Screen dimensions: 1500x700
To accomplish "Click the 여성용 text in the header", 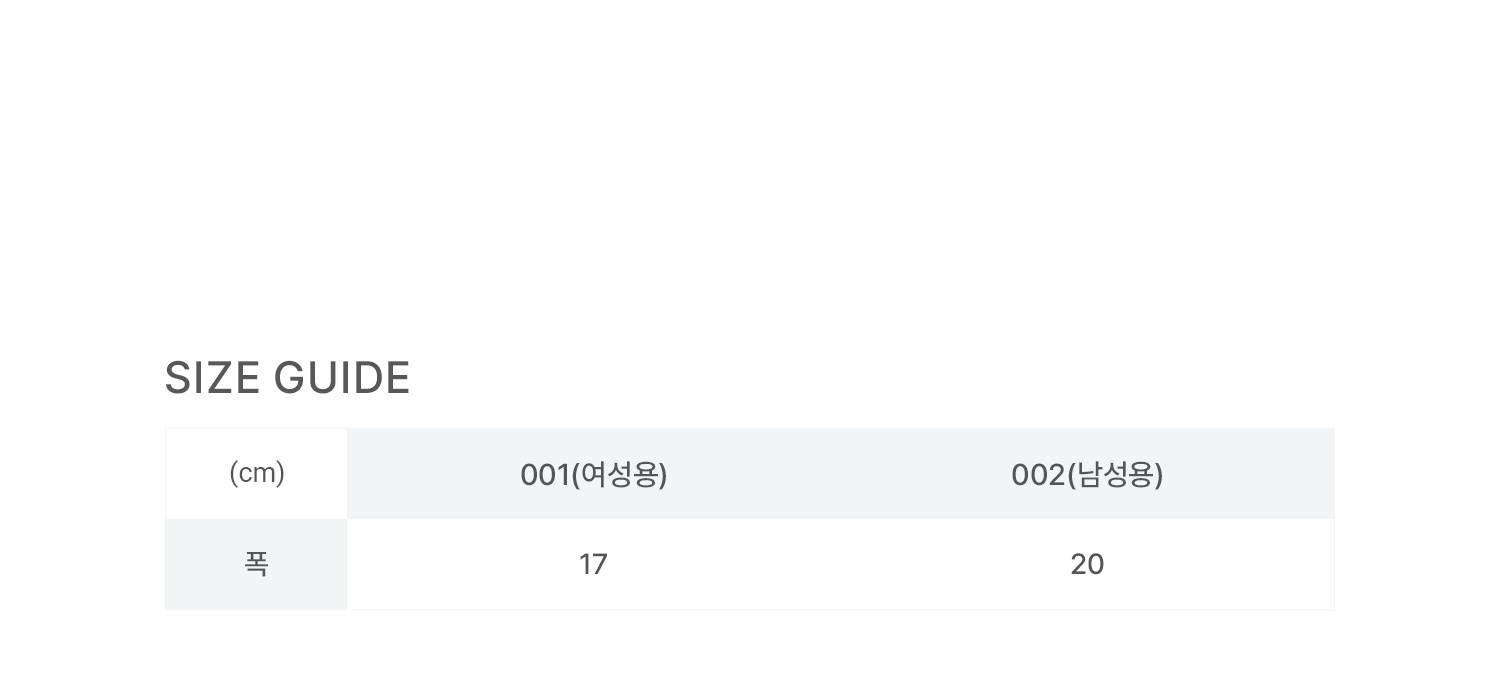I will tap(619, 475).
